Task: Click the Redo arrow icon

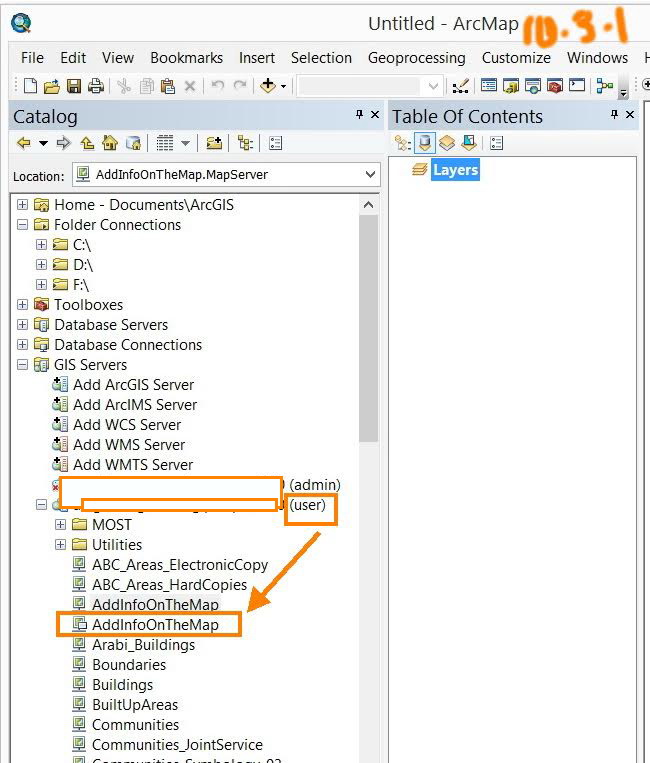Action: point(240,86)
